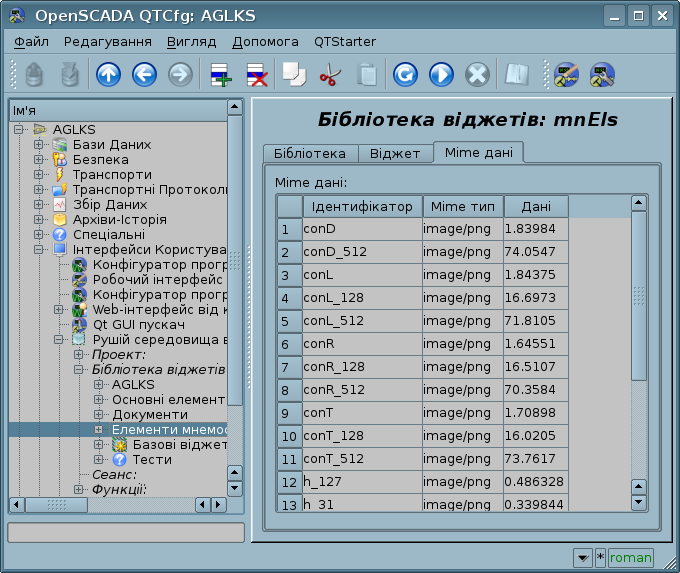Add a new item with the green plus icon
The height and width of the screenshot is (573, 680).
pyautogui.click(x=221, y=75)
